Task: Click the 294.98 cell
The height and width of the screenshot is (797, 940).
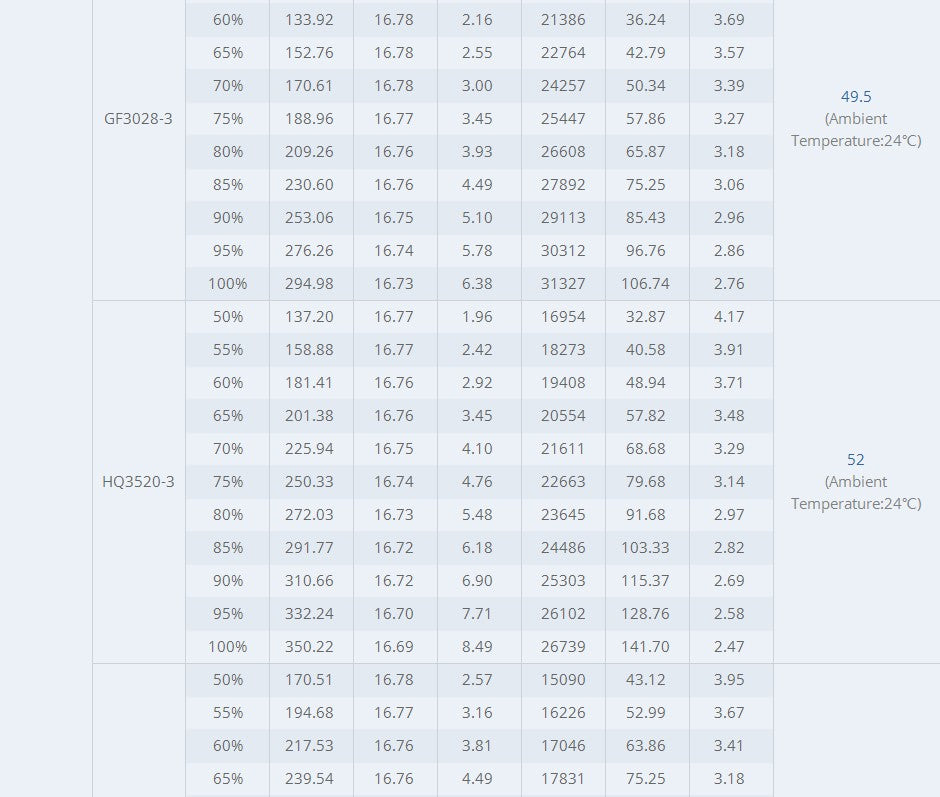Action: (x=311, y=284)
